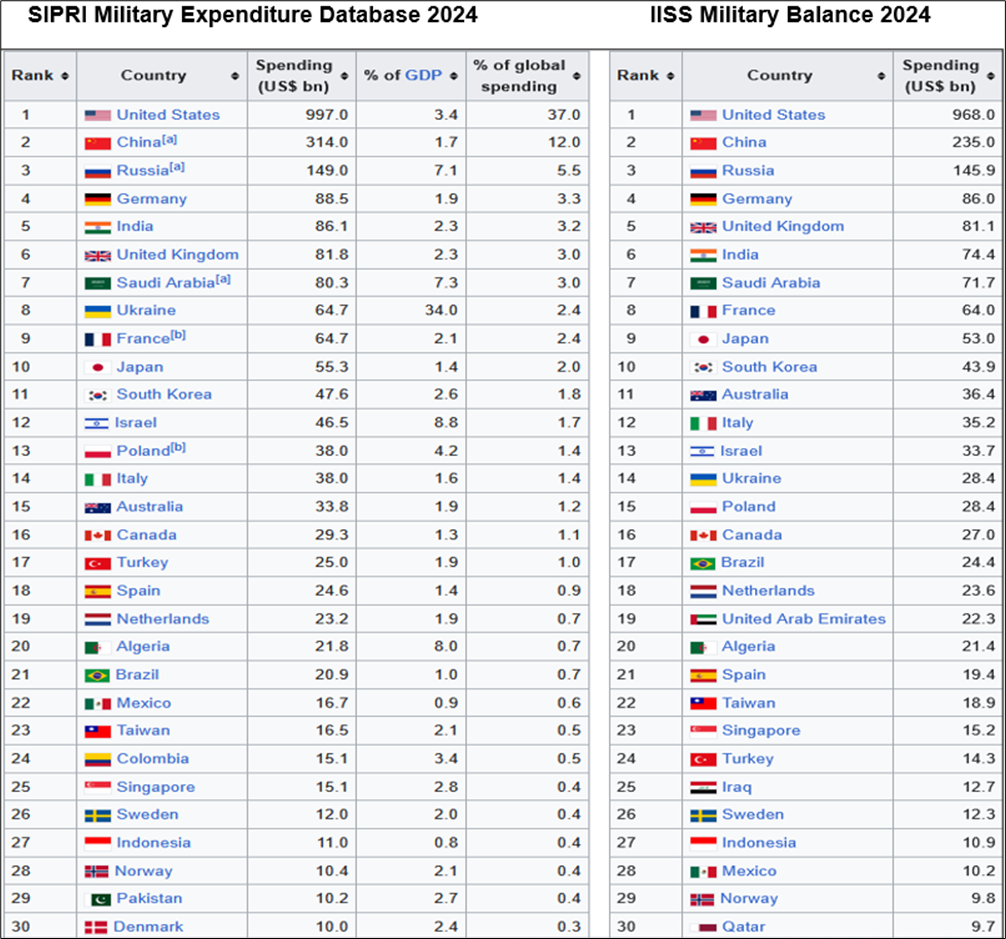This screenshot has width=1006, height=939.
Task: Select the 997.0 spending cell
Action: point(302,115)
